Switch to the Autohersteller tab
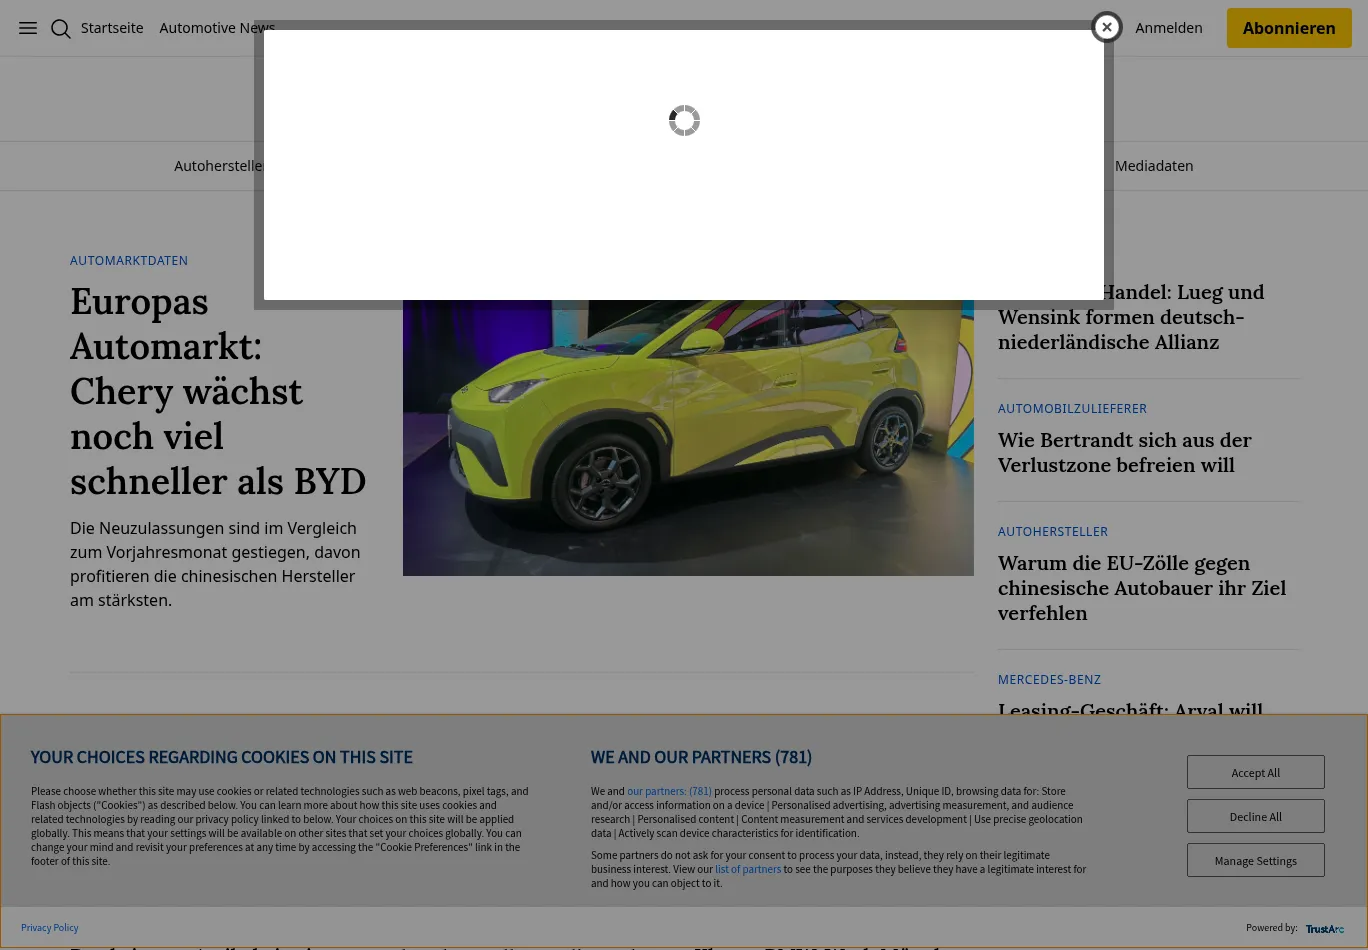The height and width of the screenshot is (950, 1368). point(220,165)
